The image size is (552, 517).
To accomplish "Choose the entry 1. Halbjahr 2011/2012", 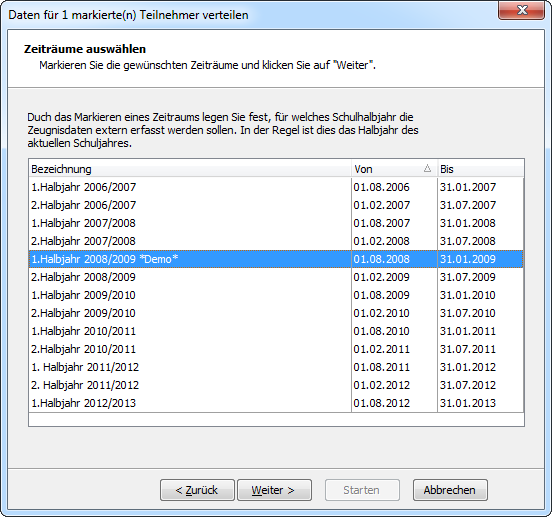I will click(276, 367).
